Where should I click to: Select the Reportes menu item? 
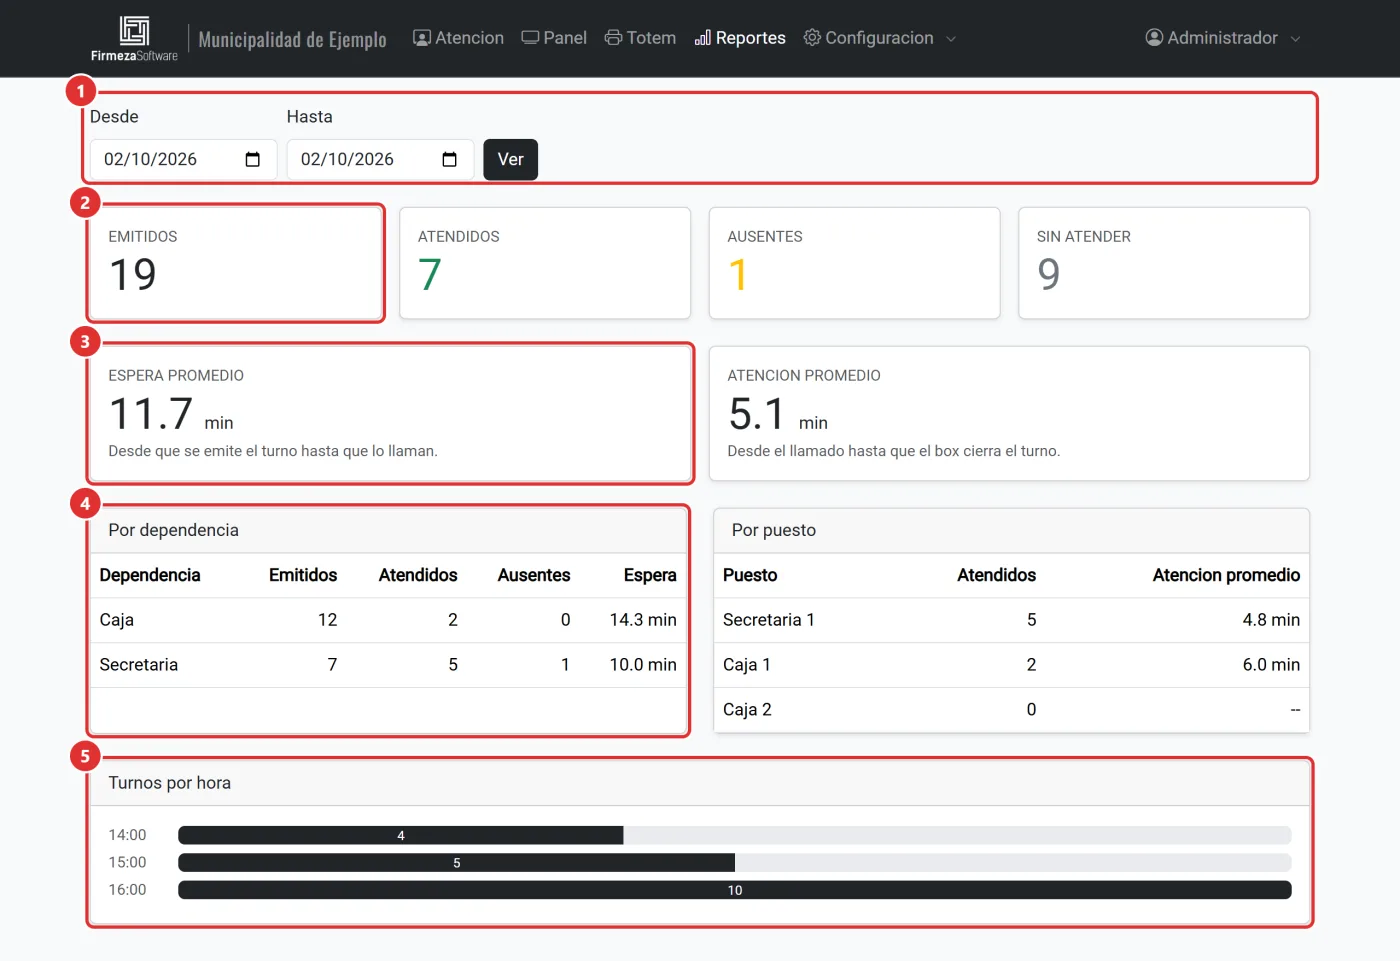(x=740, y=38)
